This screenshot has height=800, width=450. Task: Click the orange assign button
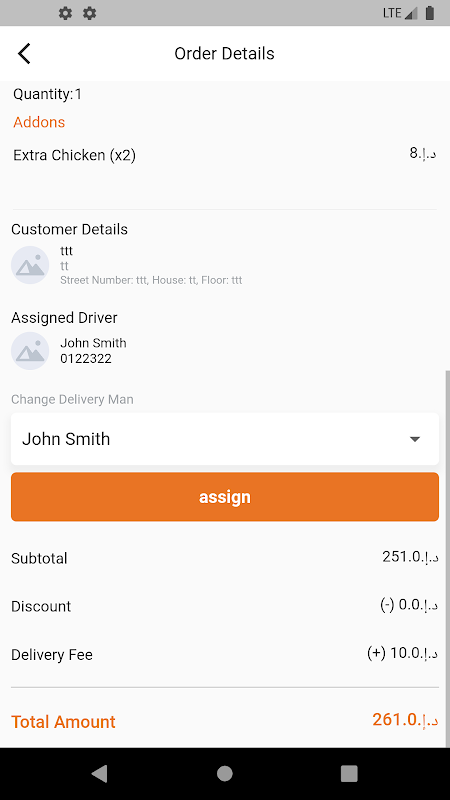225,497
